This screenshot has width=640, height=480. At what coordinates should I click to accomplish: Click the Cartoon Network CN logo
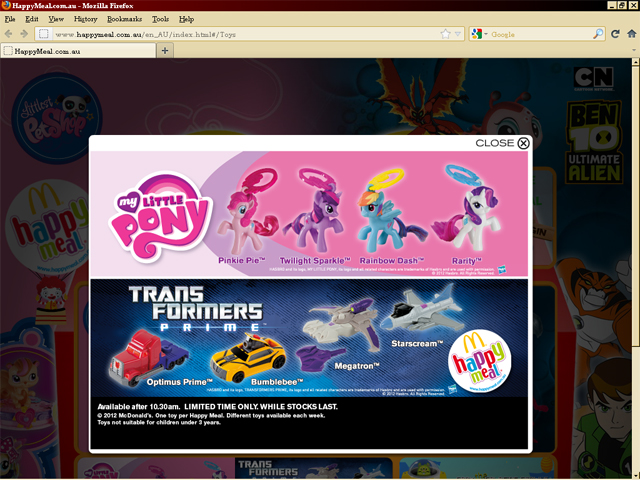tap(594, 79)
